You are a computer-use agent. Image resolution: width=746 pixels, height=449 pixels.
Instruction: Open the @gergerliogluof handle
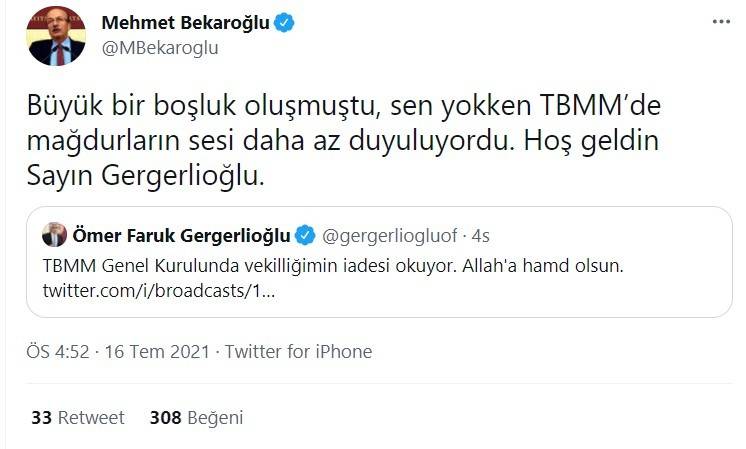[x=390, y=236]
